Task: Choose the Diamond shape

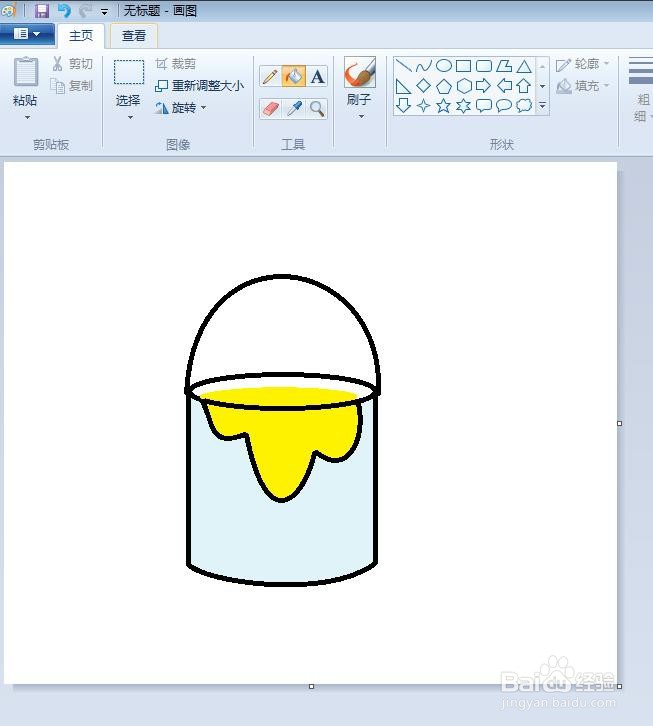Action: coord(423,86)
